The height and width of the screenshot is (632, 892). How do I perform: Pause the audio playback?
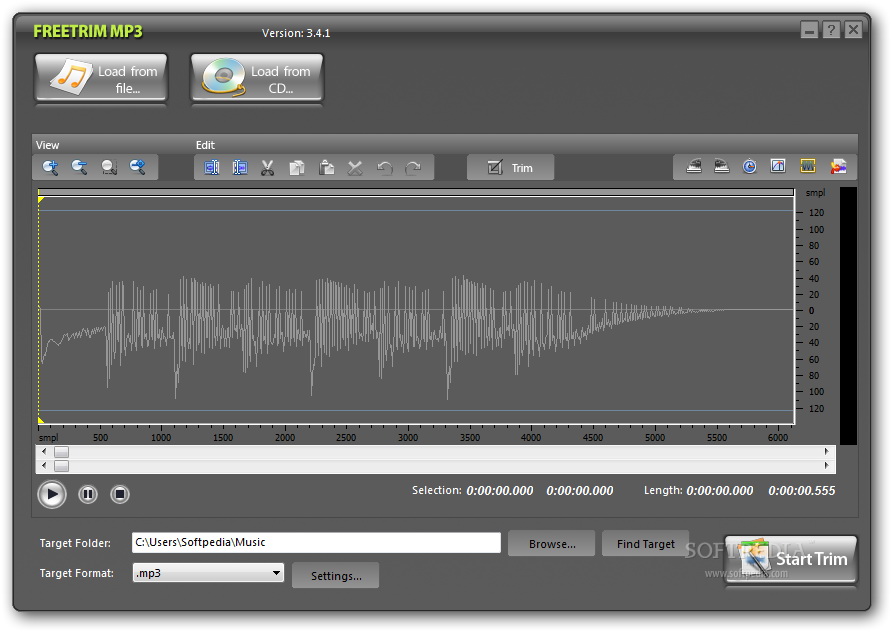pos(87,494)
